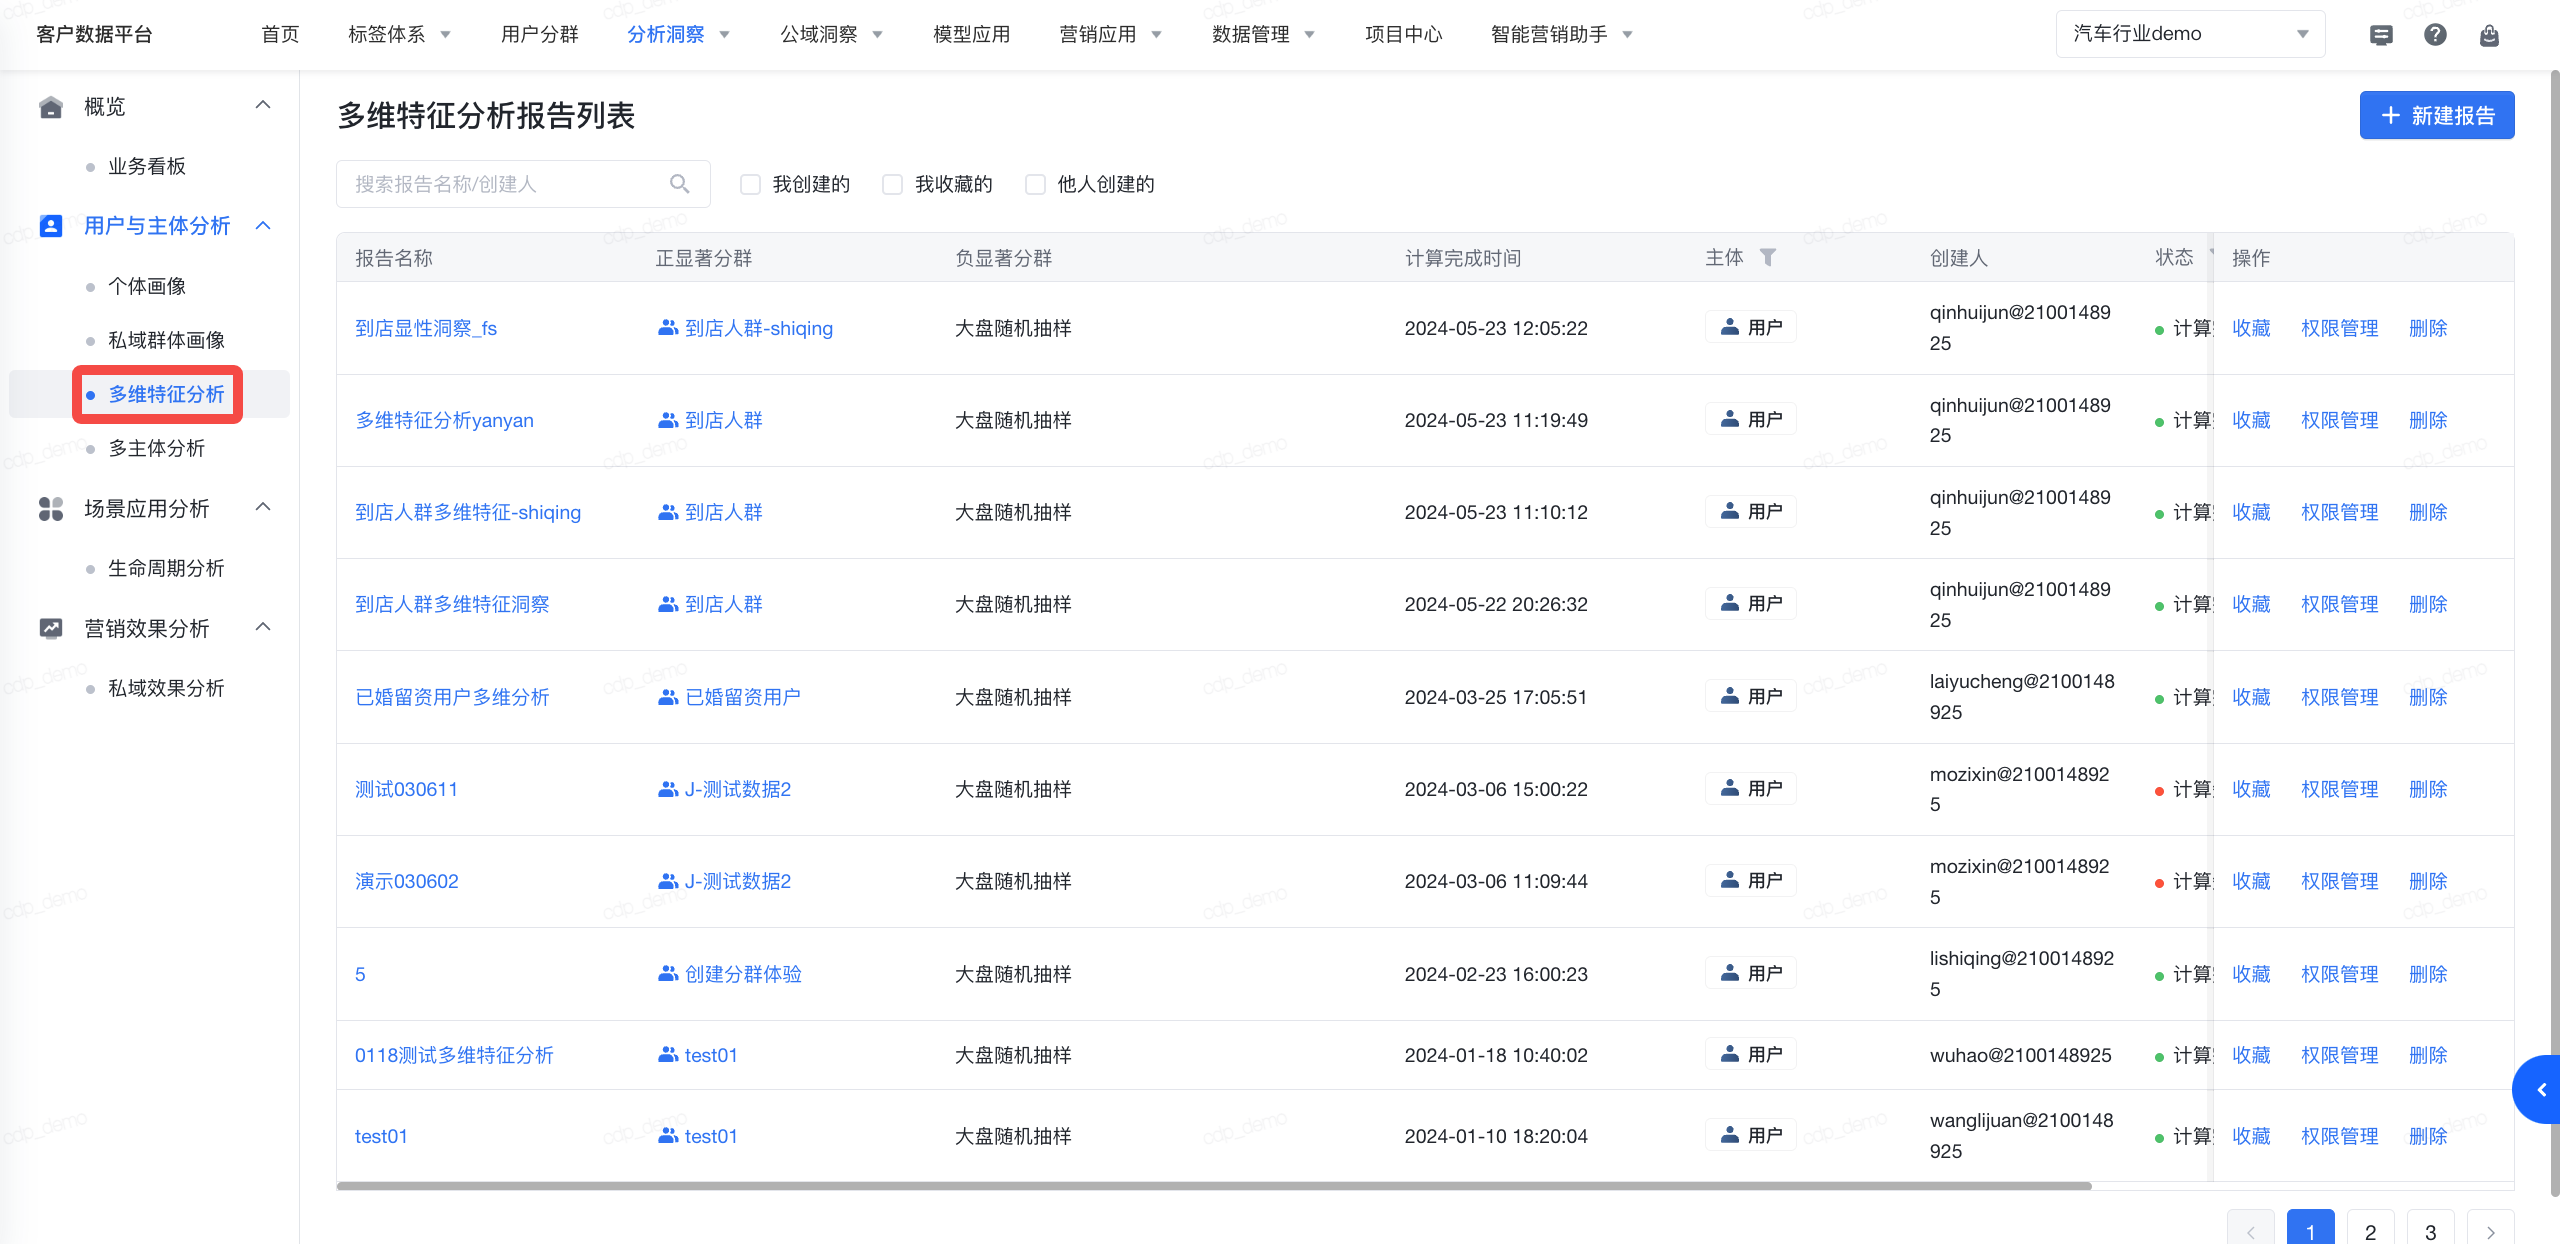This screenshot has width=2560, height=1244.
Task: Click the 主体 column filter icon
Action: coord(1768,258)
